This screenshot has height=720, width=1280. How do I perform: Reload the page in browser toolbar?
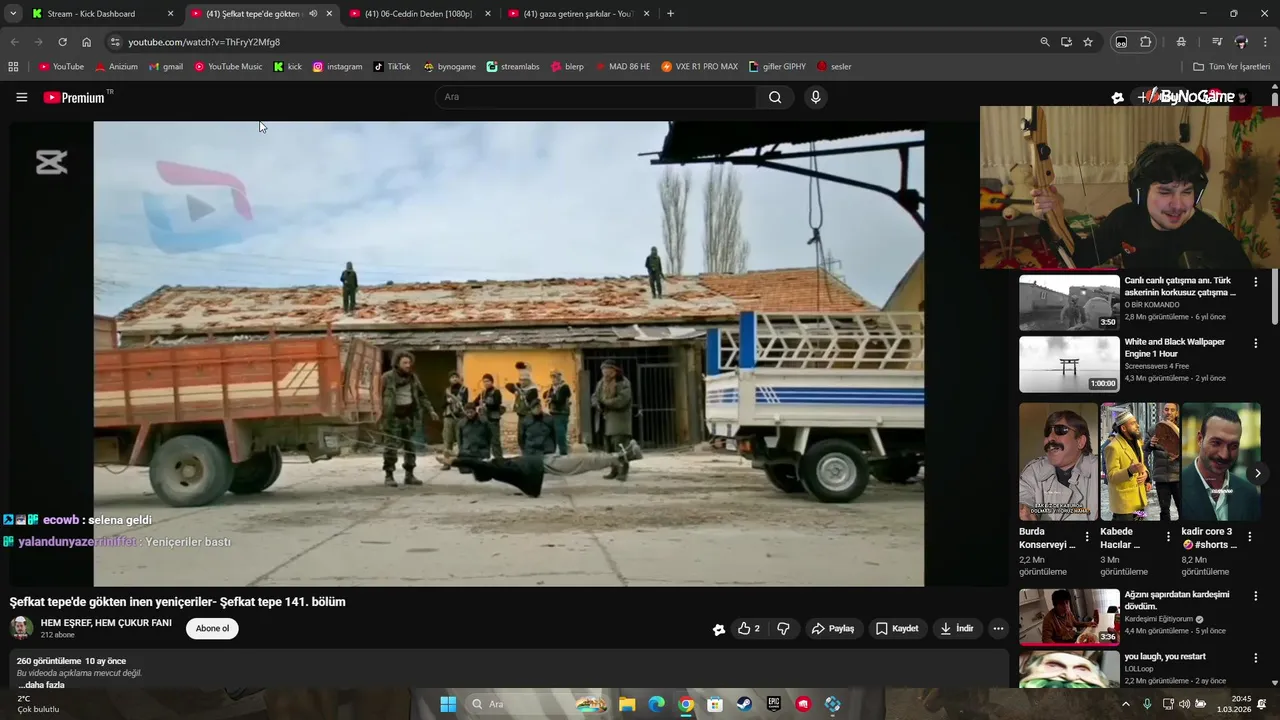pyautogui.click(x=62, y=42)
